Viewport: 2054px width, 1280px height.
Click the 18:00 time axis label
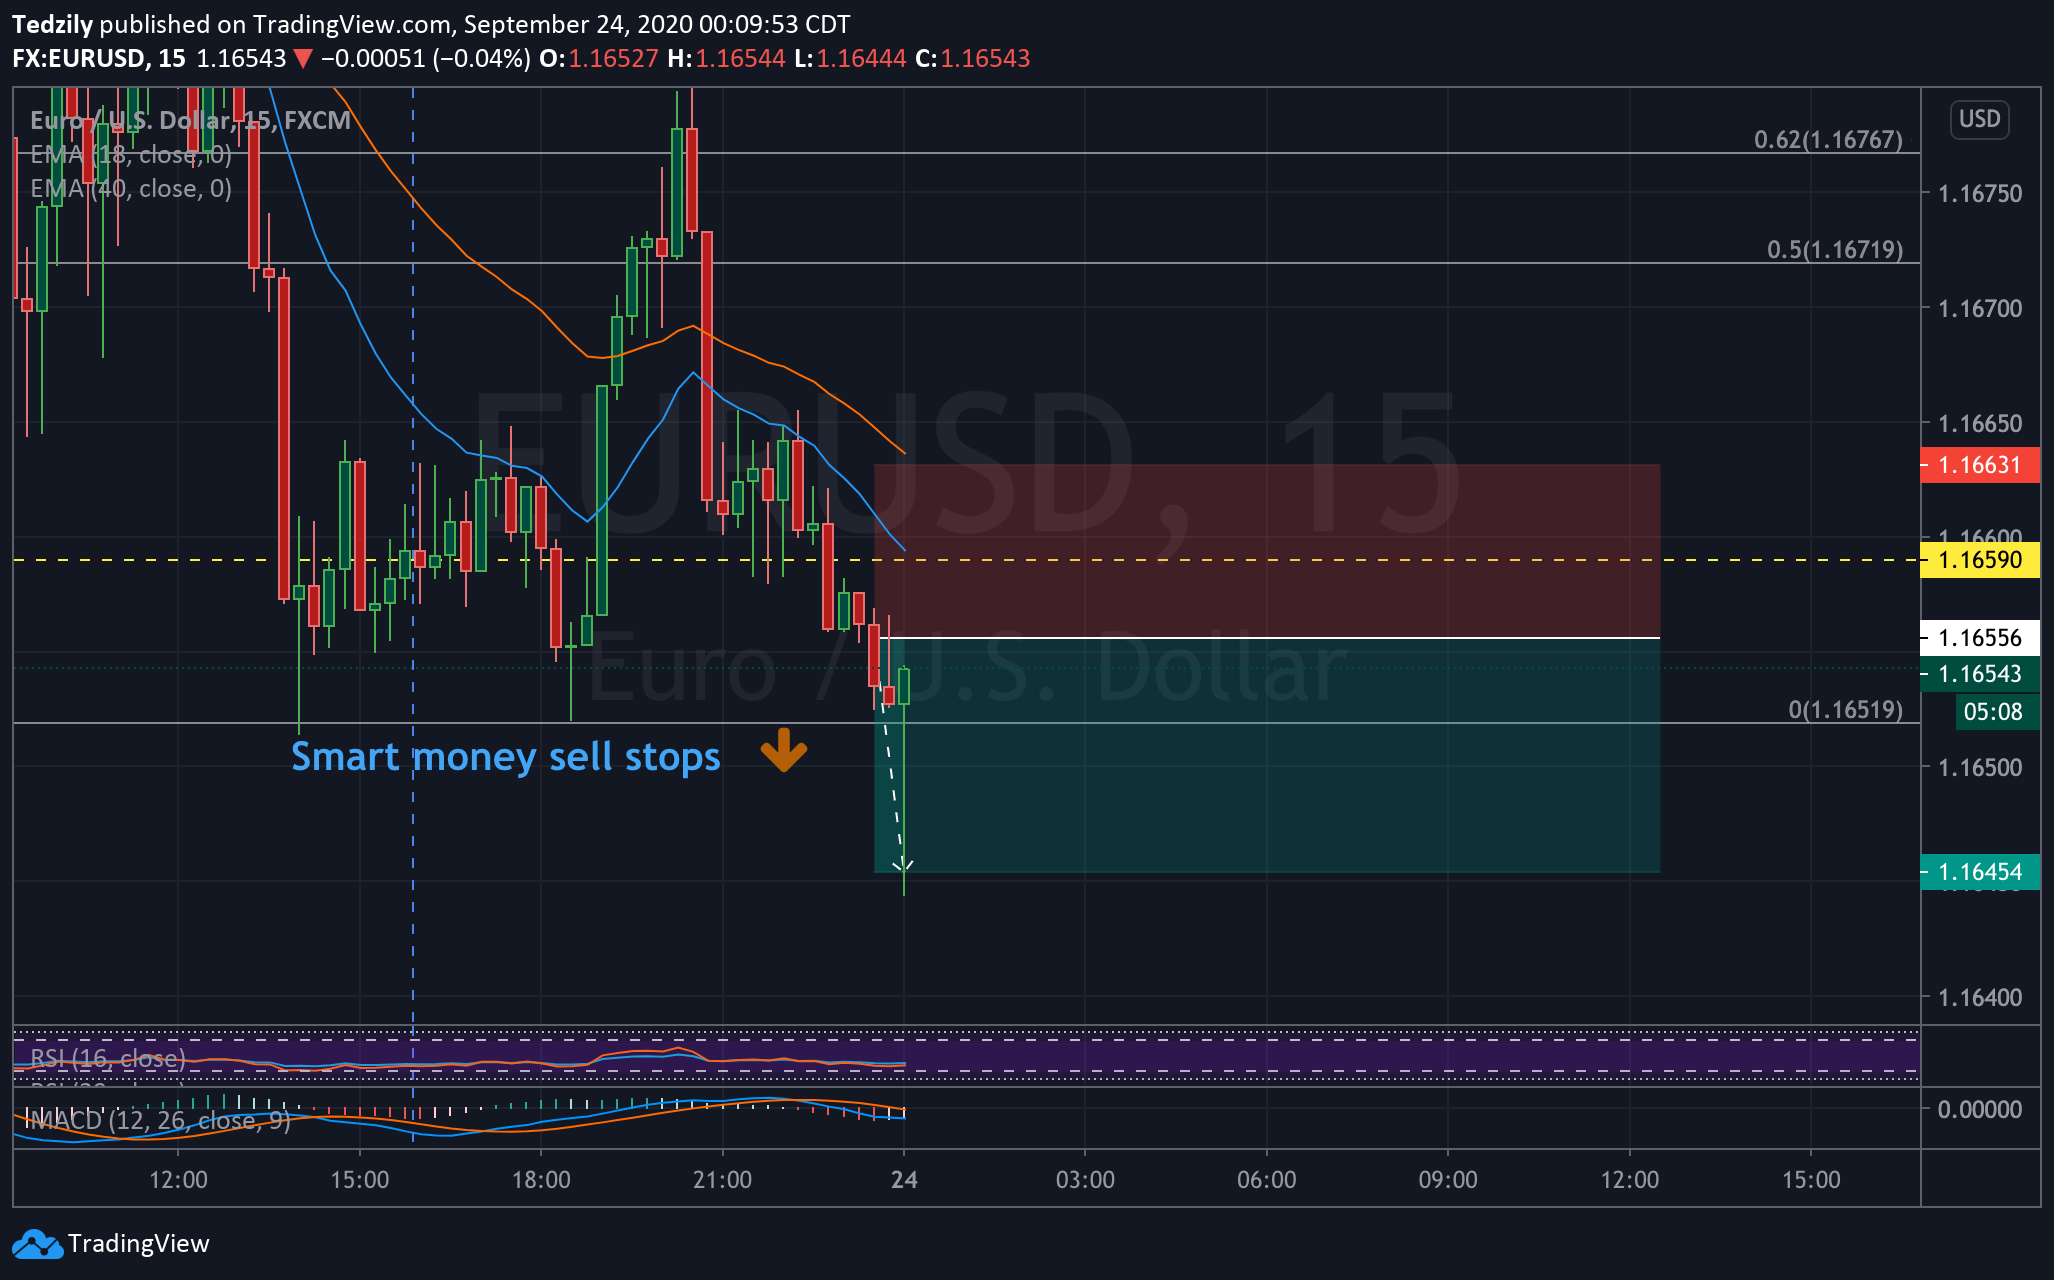541,1180
